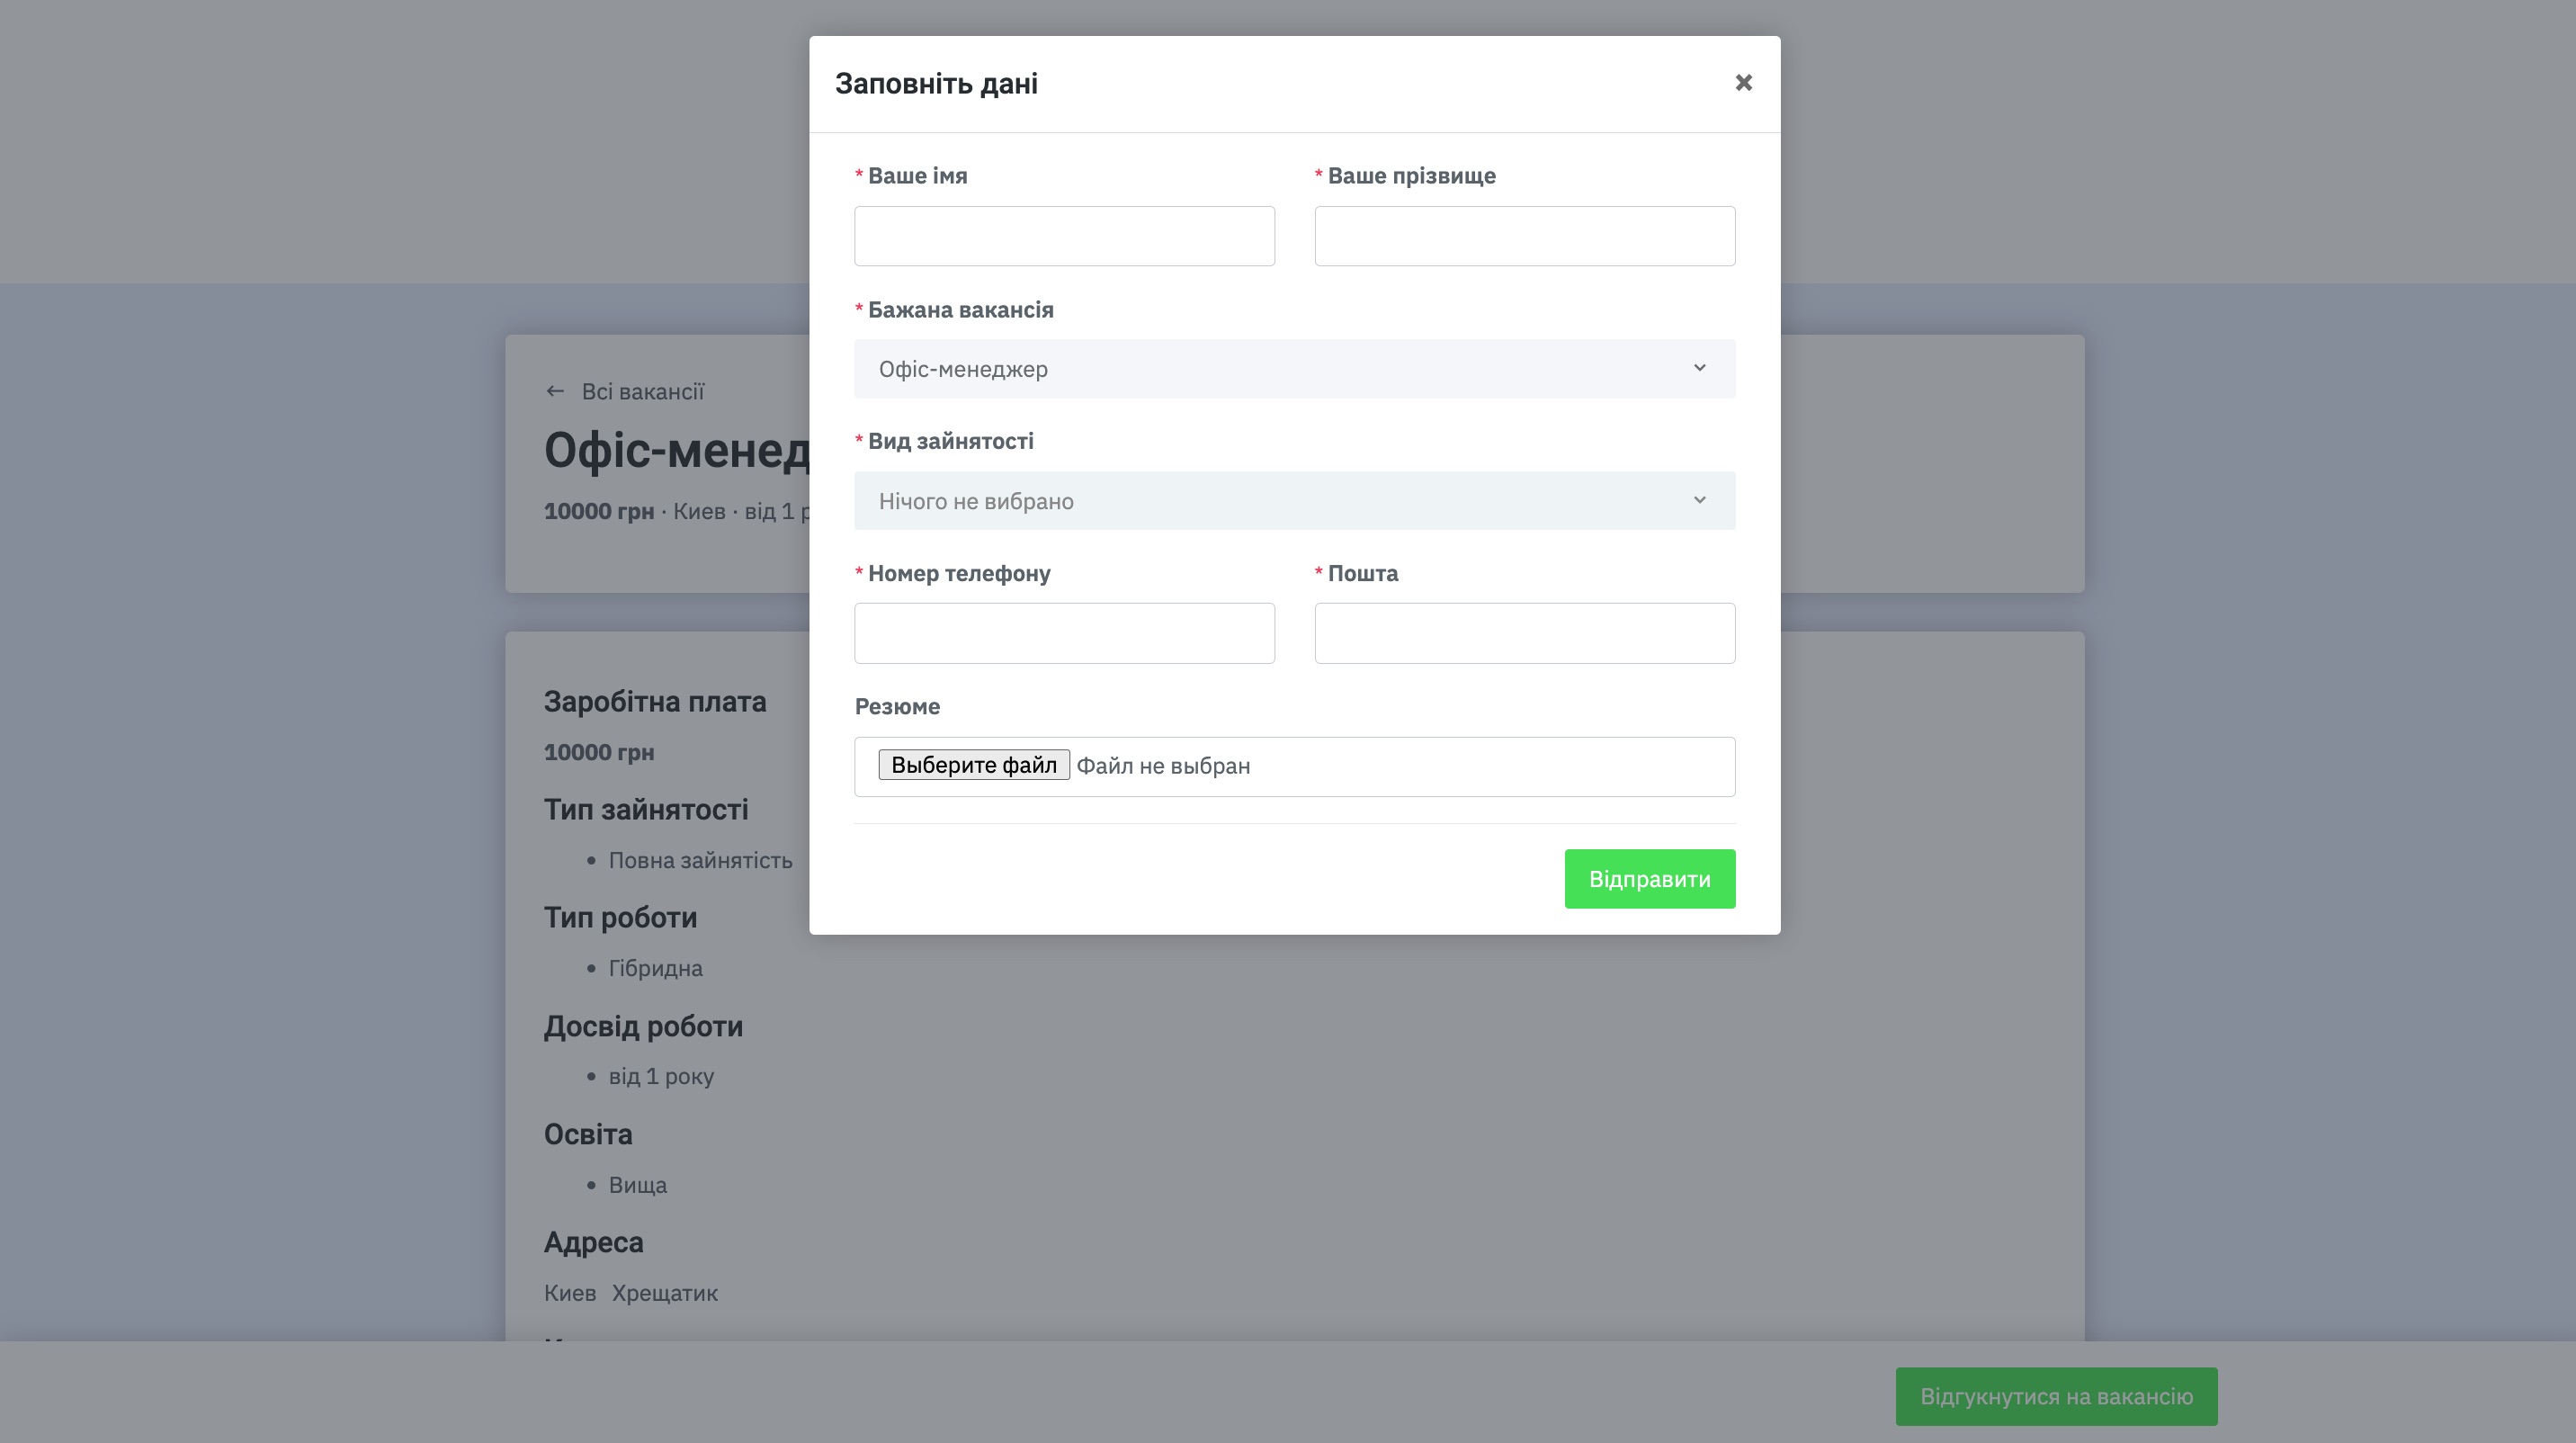
Task: Click the Заробітна плата heading
Action: tap(655, 702)
